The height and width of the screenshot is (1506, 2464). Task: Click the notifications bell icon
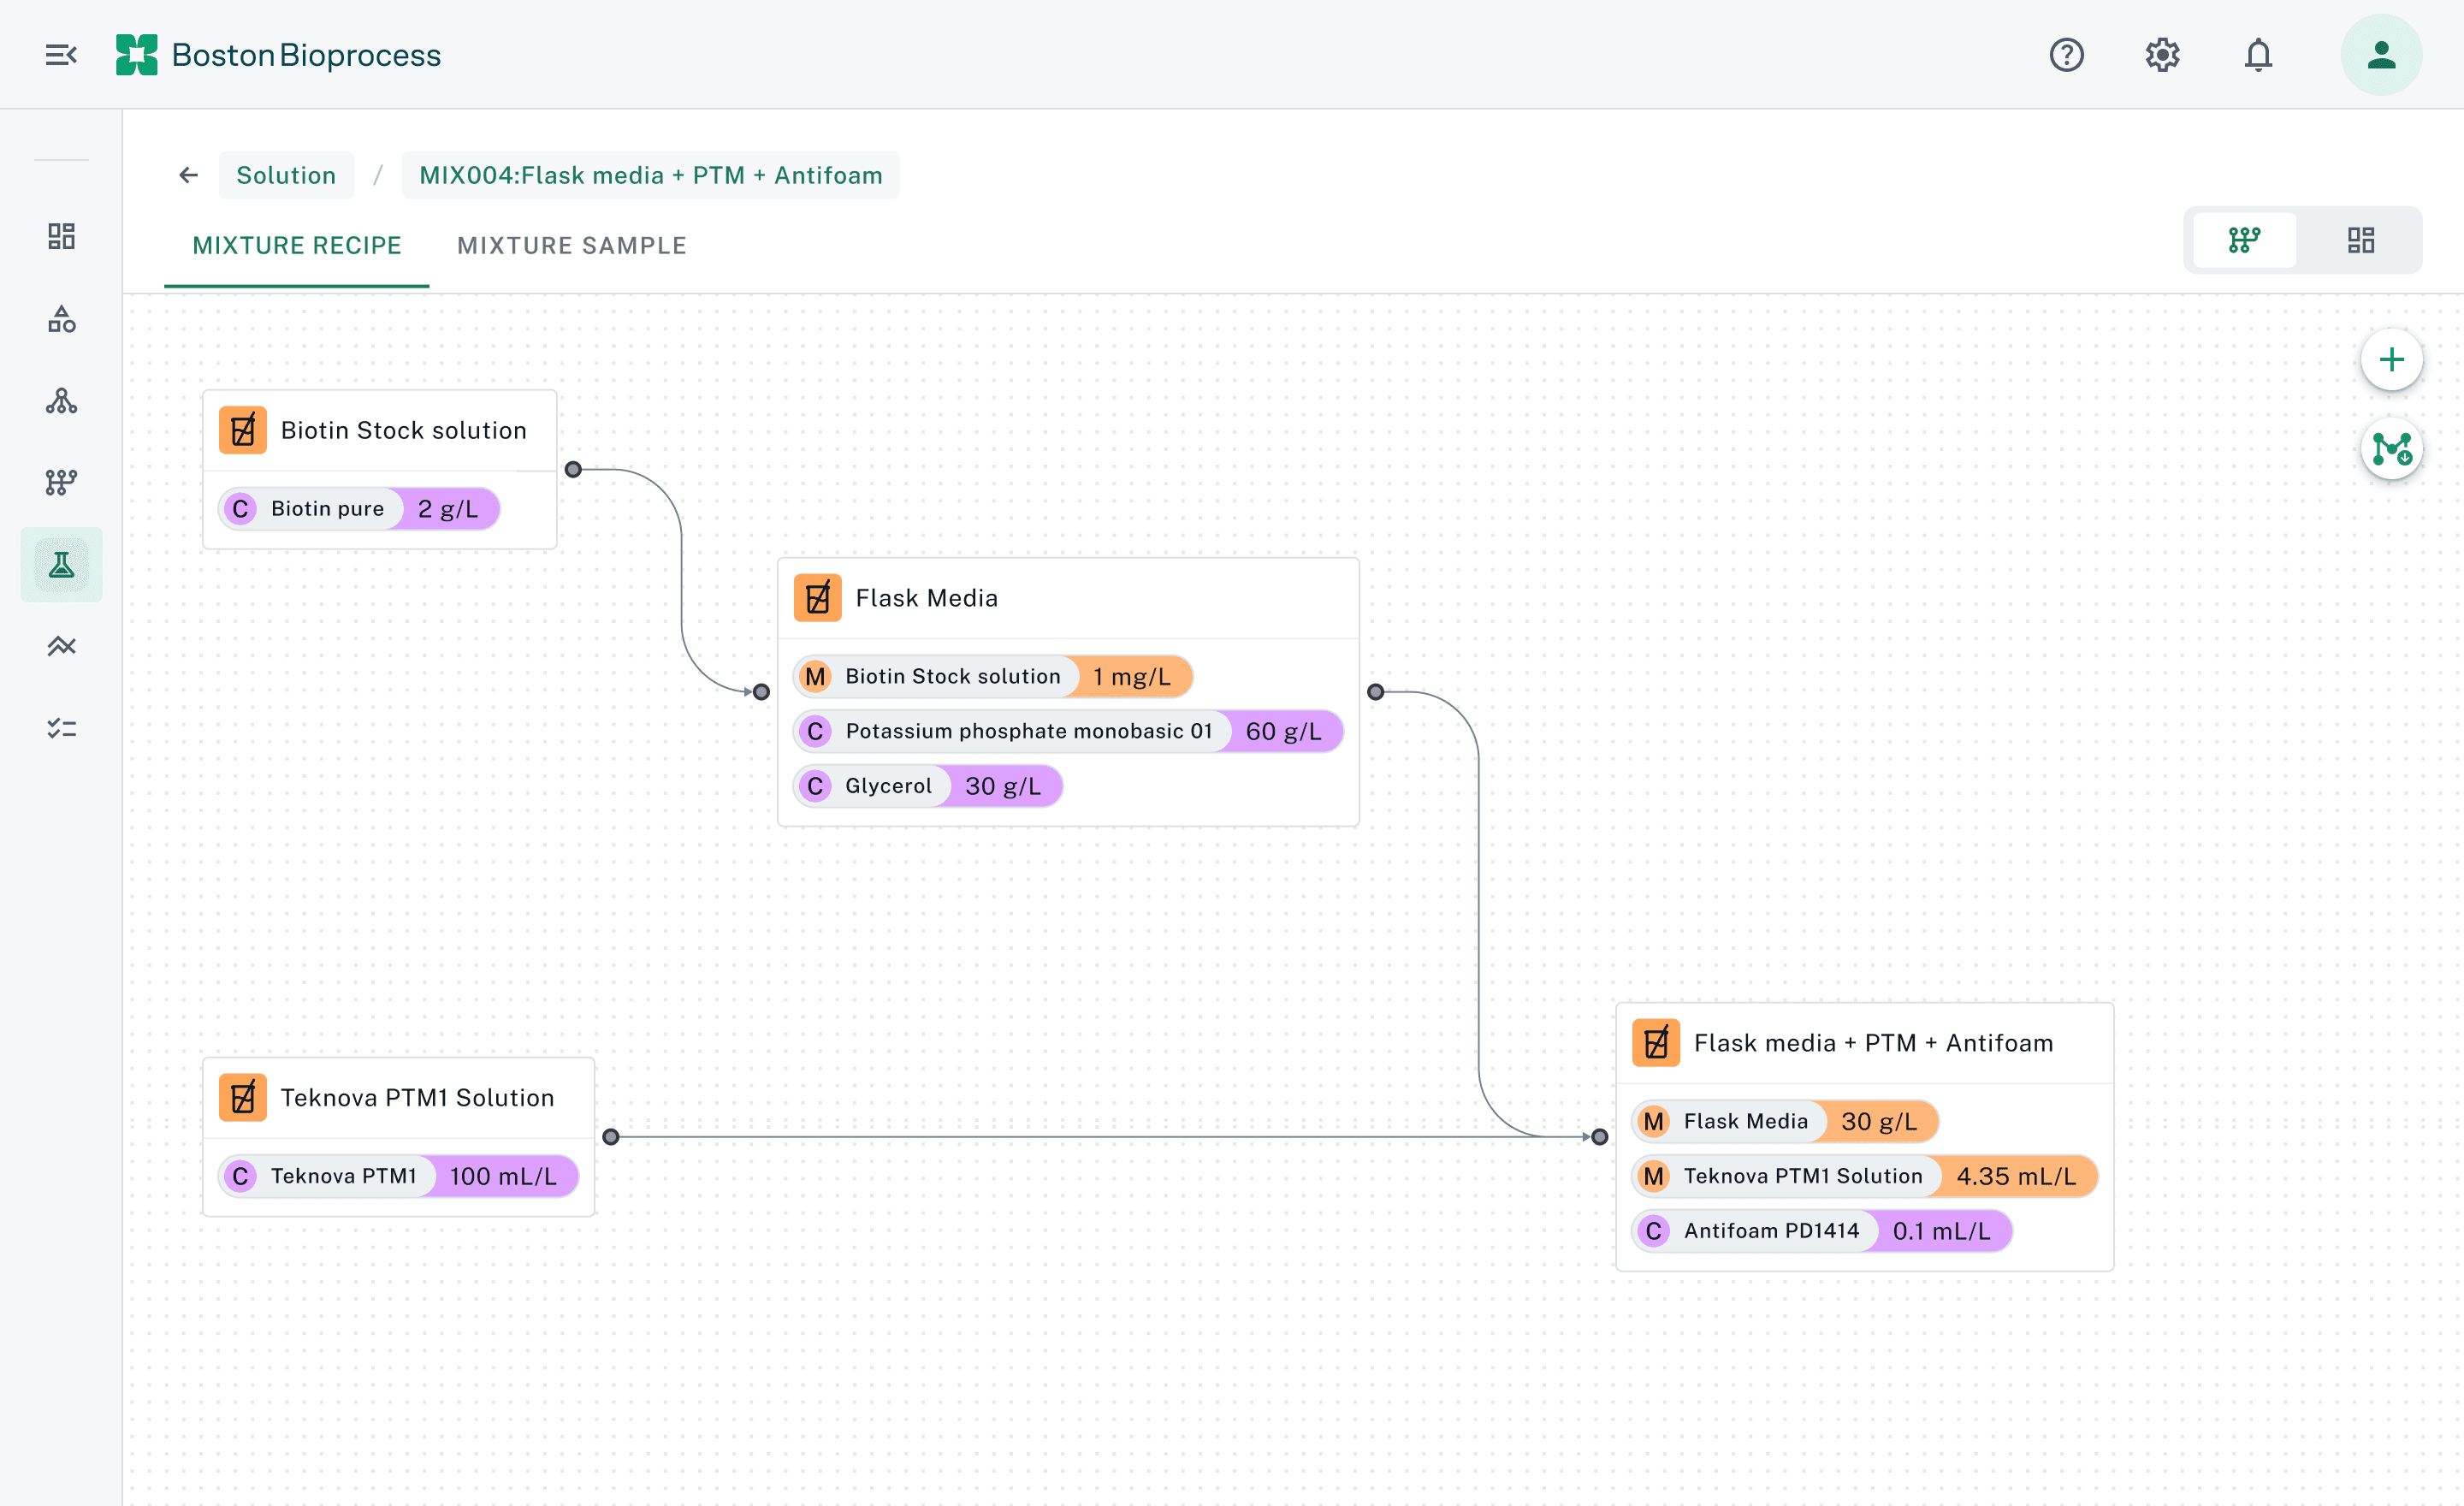(x=2258, y=55)
